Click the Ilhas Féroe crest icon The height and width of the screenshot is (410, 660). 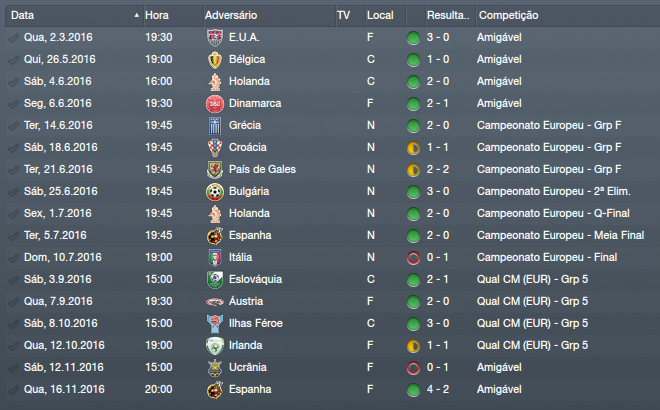coord(214,324)
